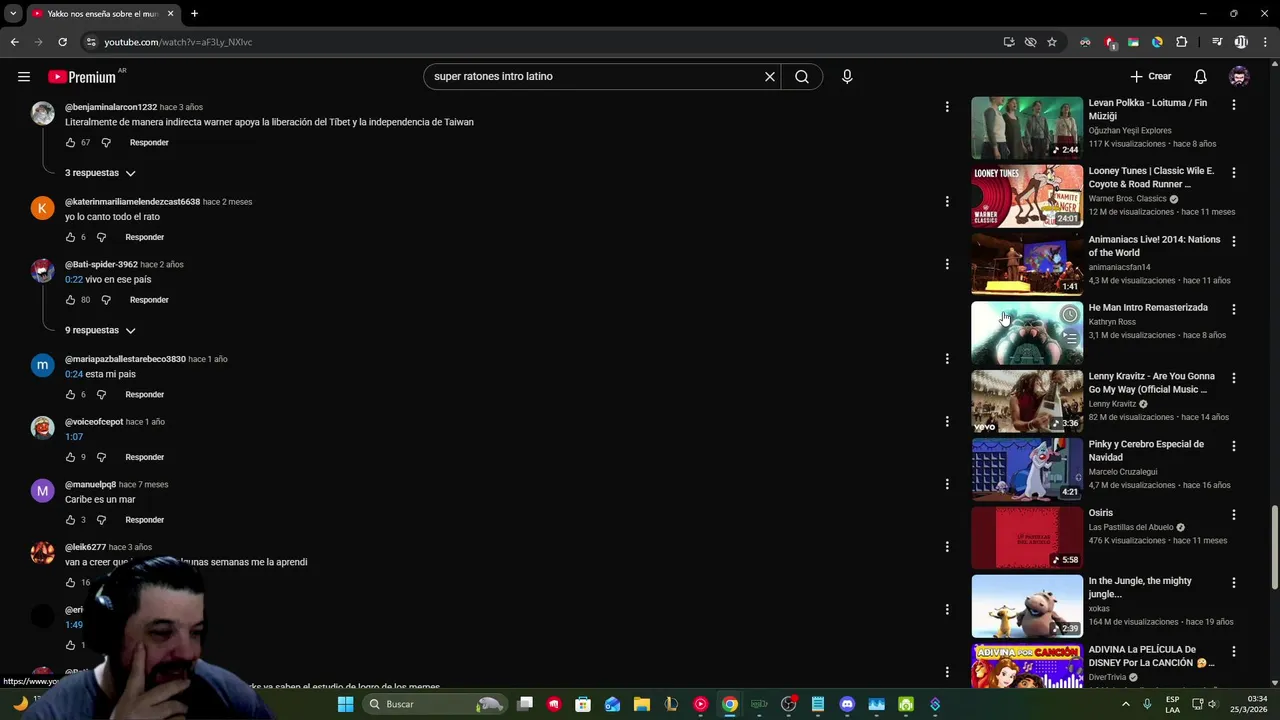
Task: Dislike the comment by @benjaminalarcon1232
Action: coord(106,143)
